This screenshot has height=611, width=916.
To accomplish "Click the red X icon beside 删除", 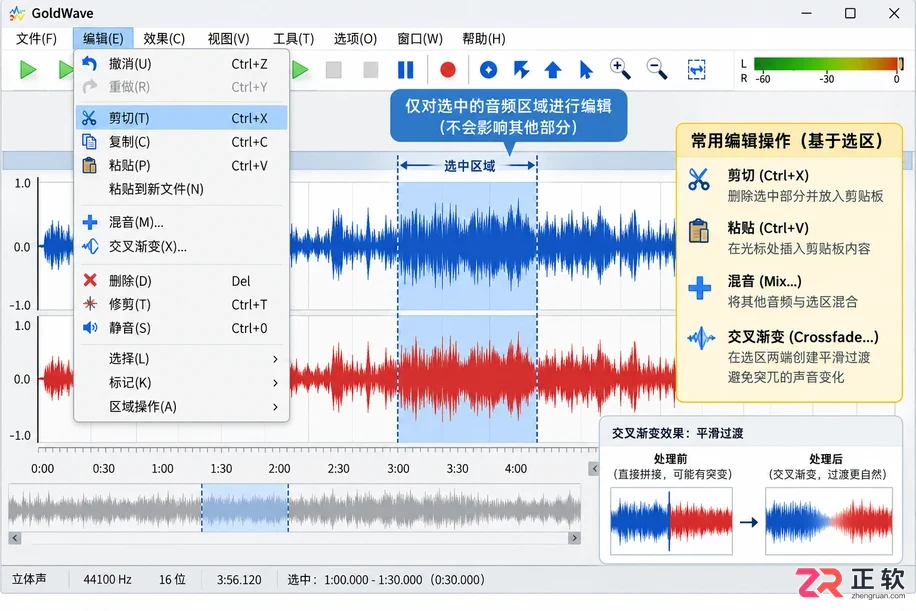I will click(90, 280).
